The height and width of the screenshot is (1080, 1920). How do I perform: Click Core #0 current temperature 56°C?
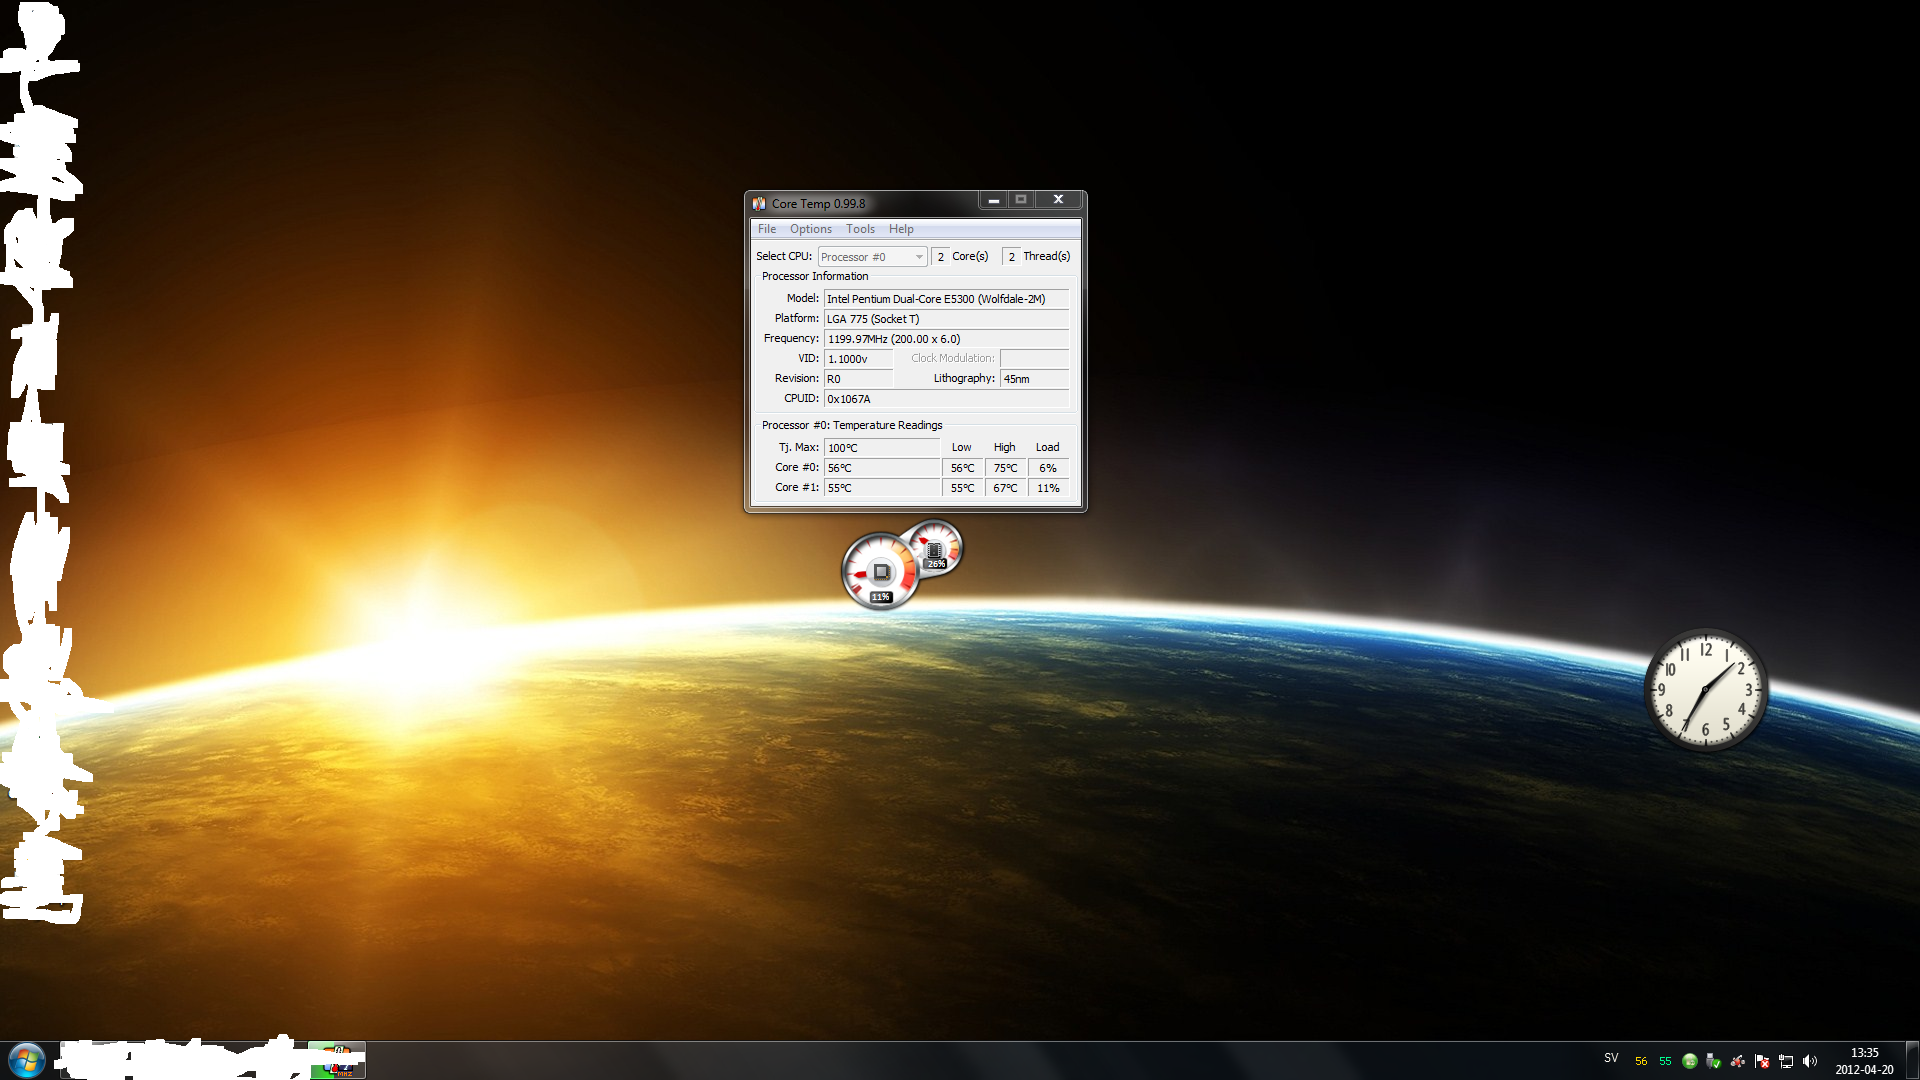881,468
